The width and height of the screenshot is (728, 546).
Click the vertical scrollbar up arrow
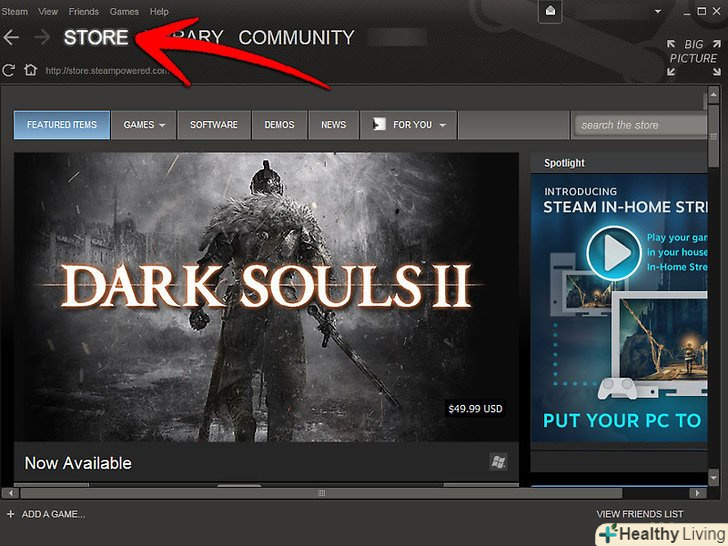(x=714, y=96)
